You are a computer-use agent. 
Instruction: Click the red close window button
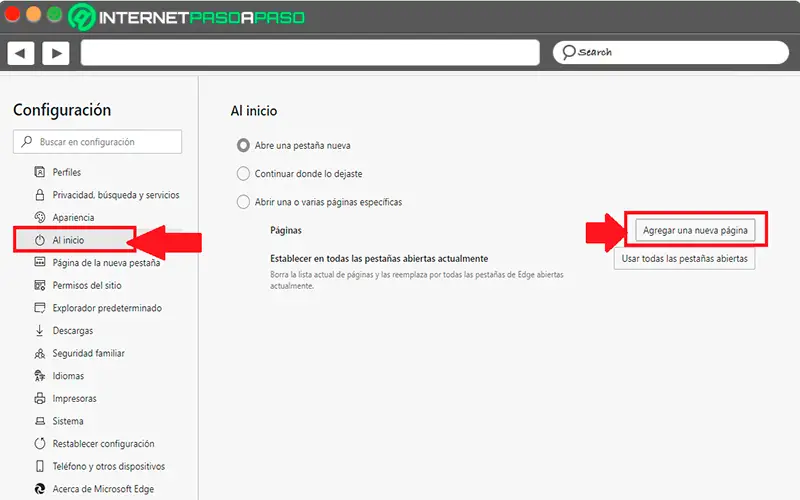(12, 13)
